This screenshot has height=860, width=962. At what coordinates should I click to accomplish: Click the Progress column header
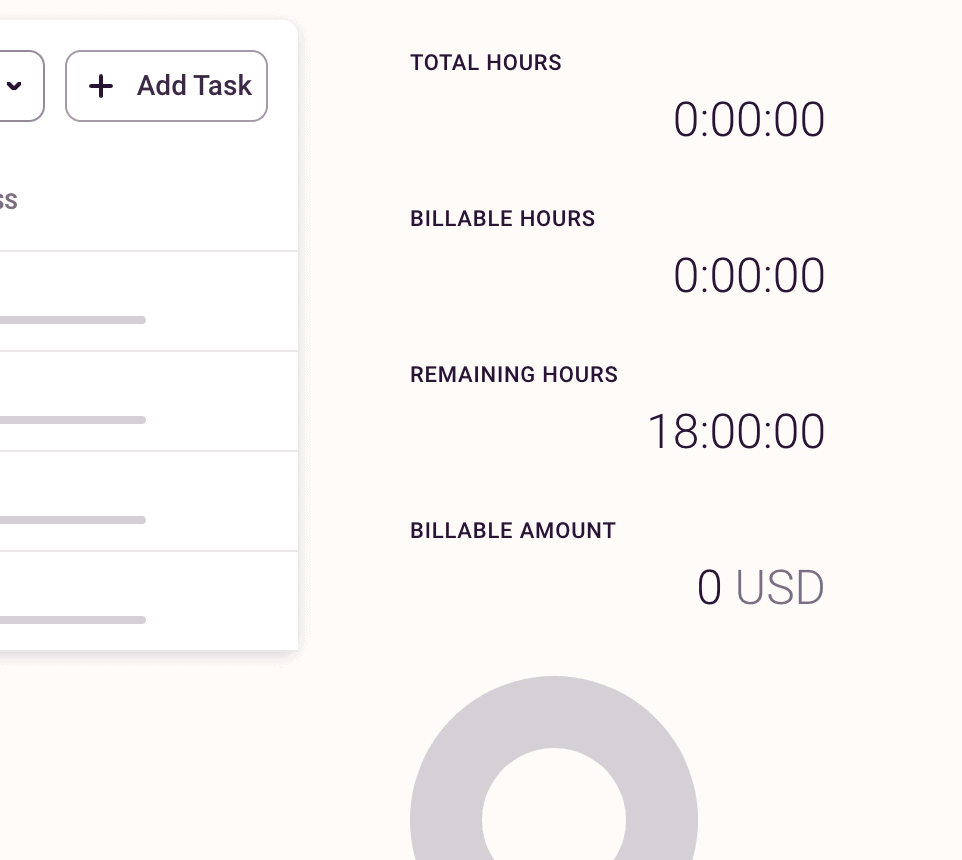[8, 201]
